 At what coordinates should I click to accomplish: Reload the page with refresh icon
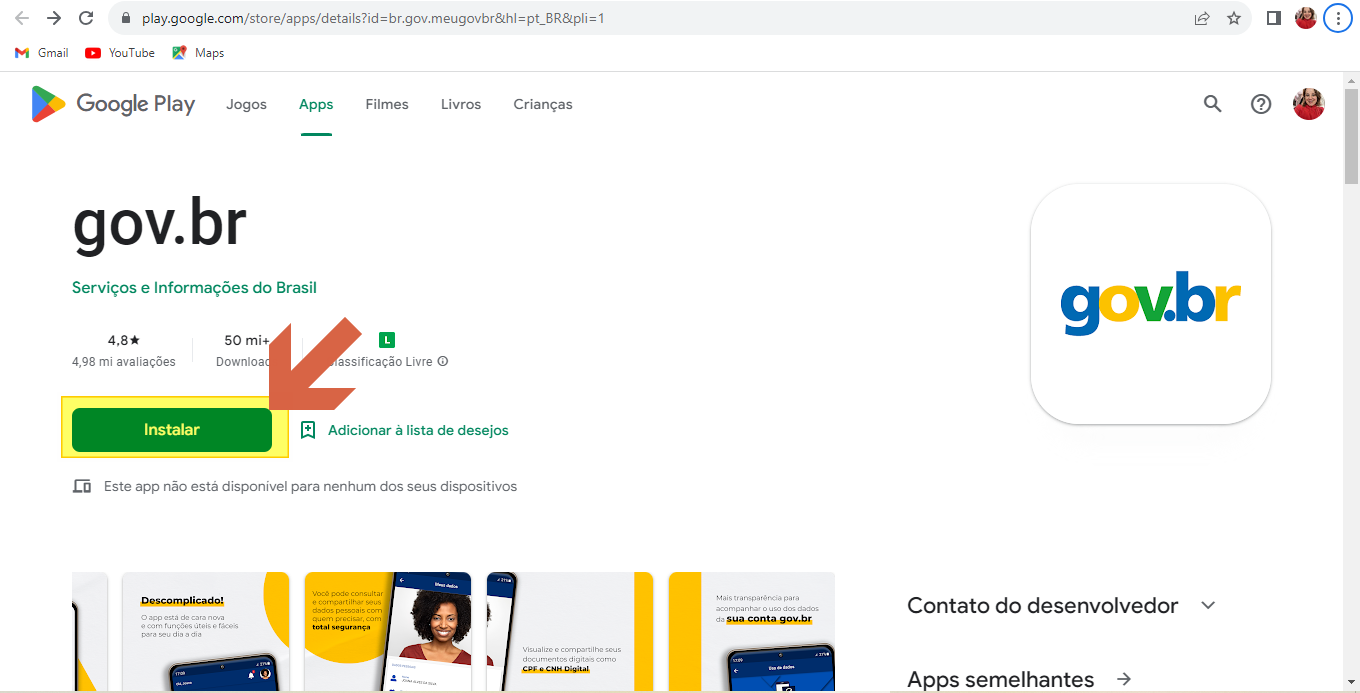pos(86,18)
